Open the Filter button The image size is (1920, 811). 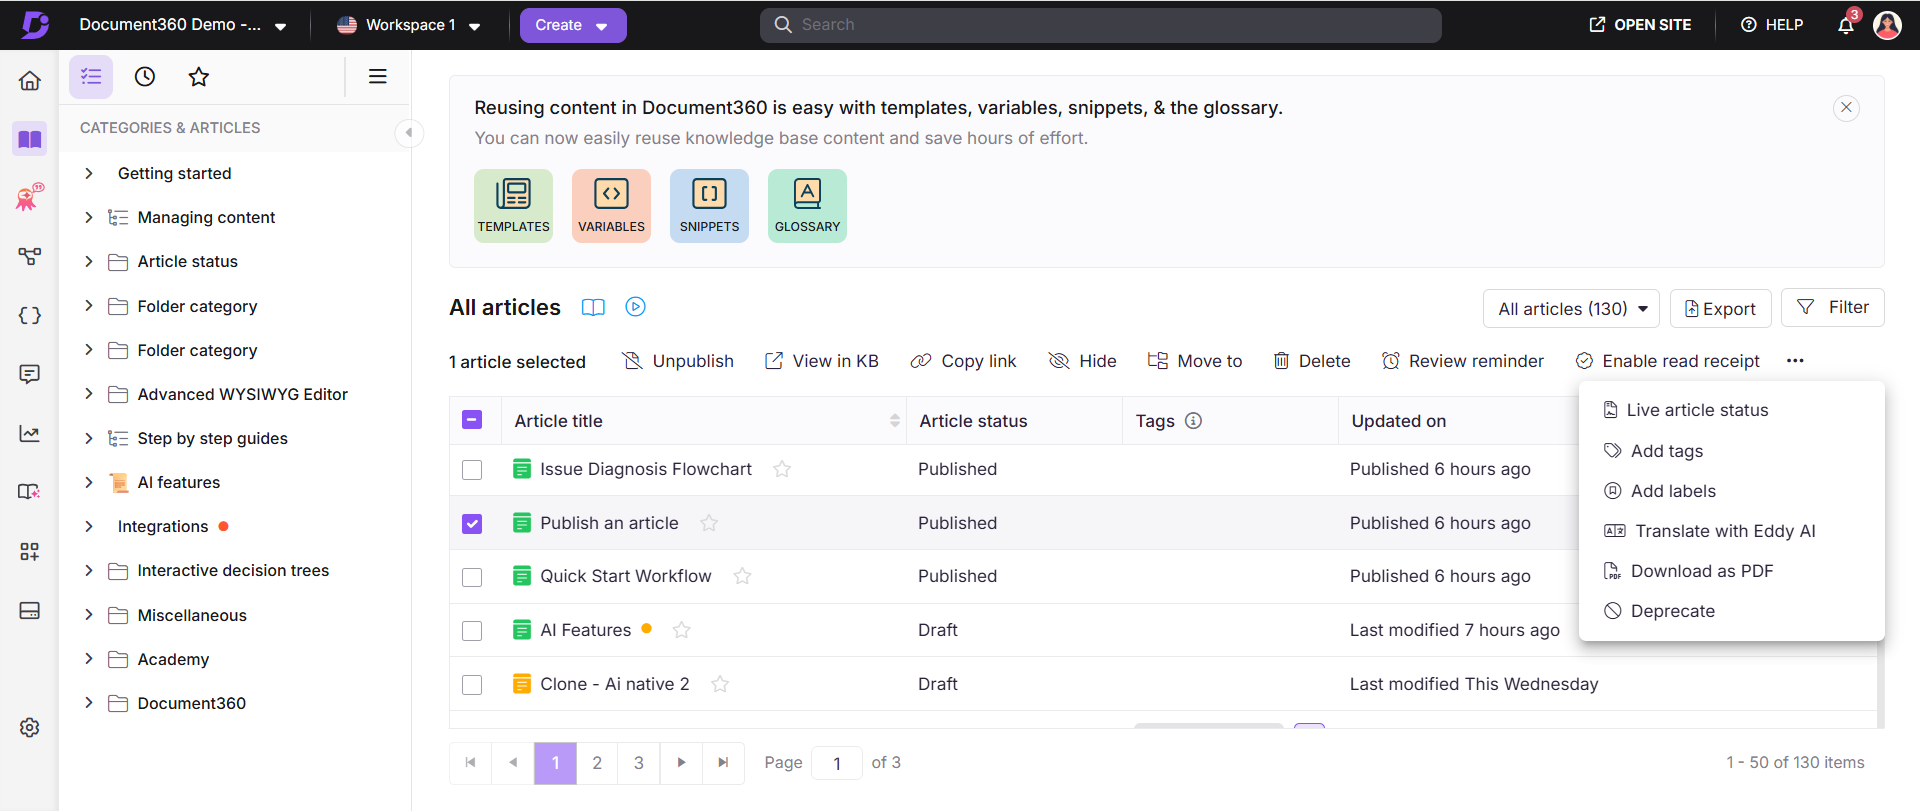pos(1832,308)
